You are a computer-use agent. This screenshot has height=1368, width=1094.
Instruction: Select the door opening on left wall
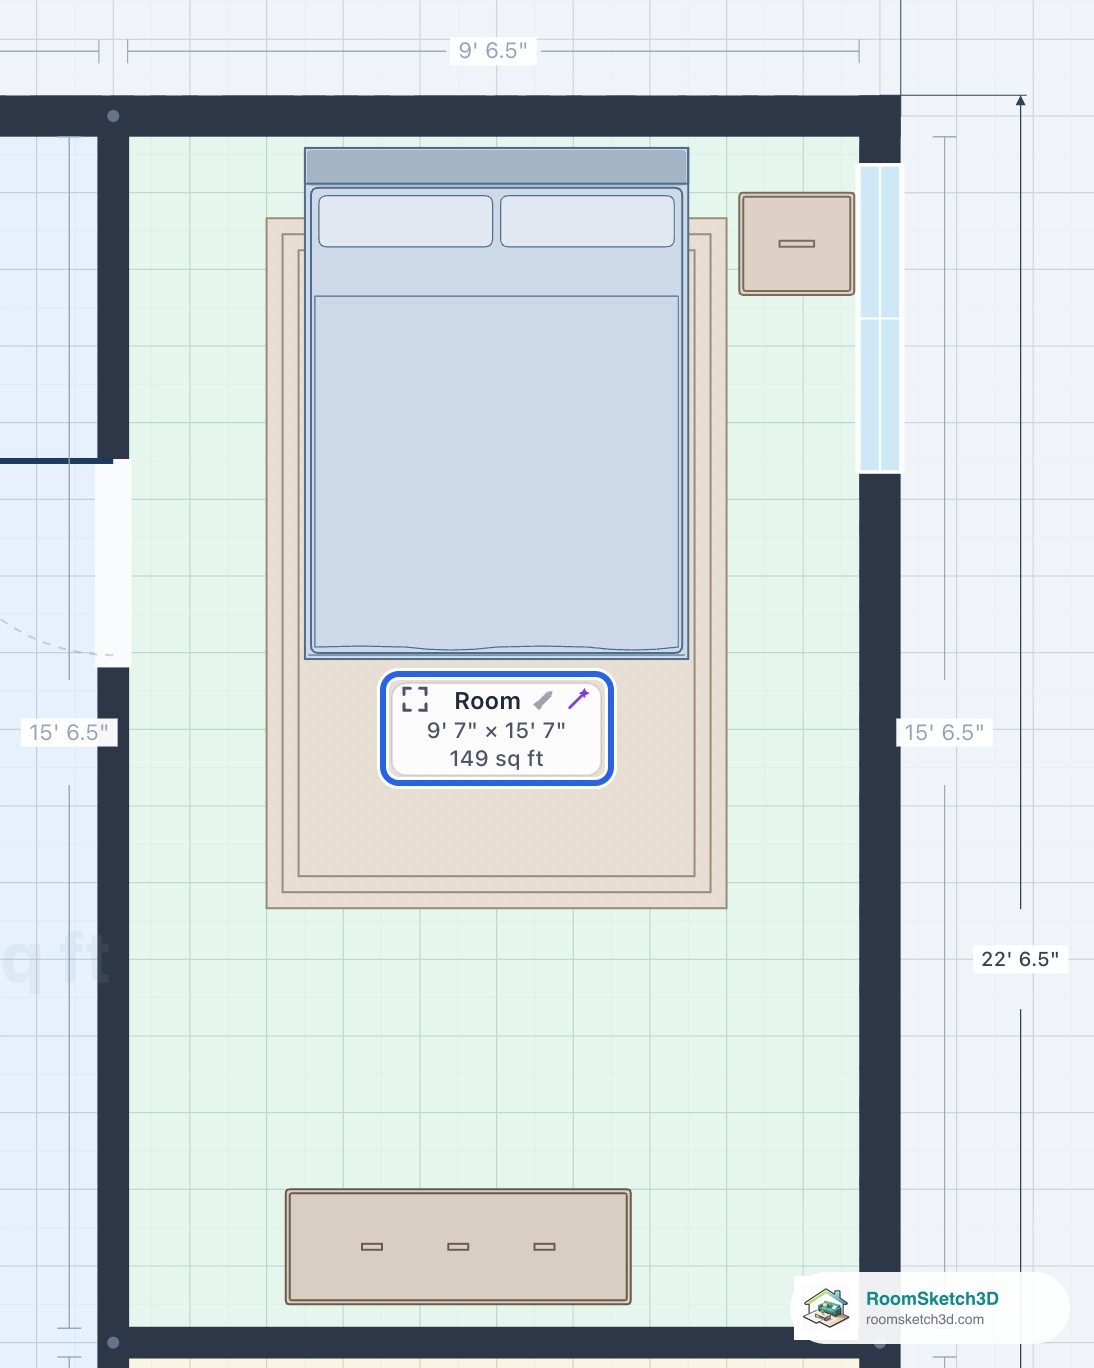coord(113,563)
